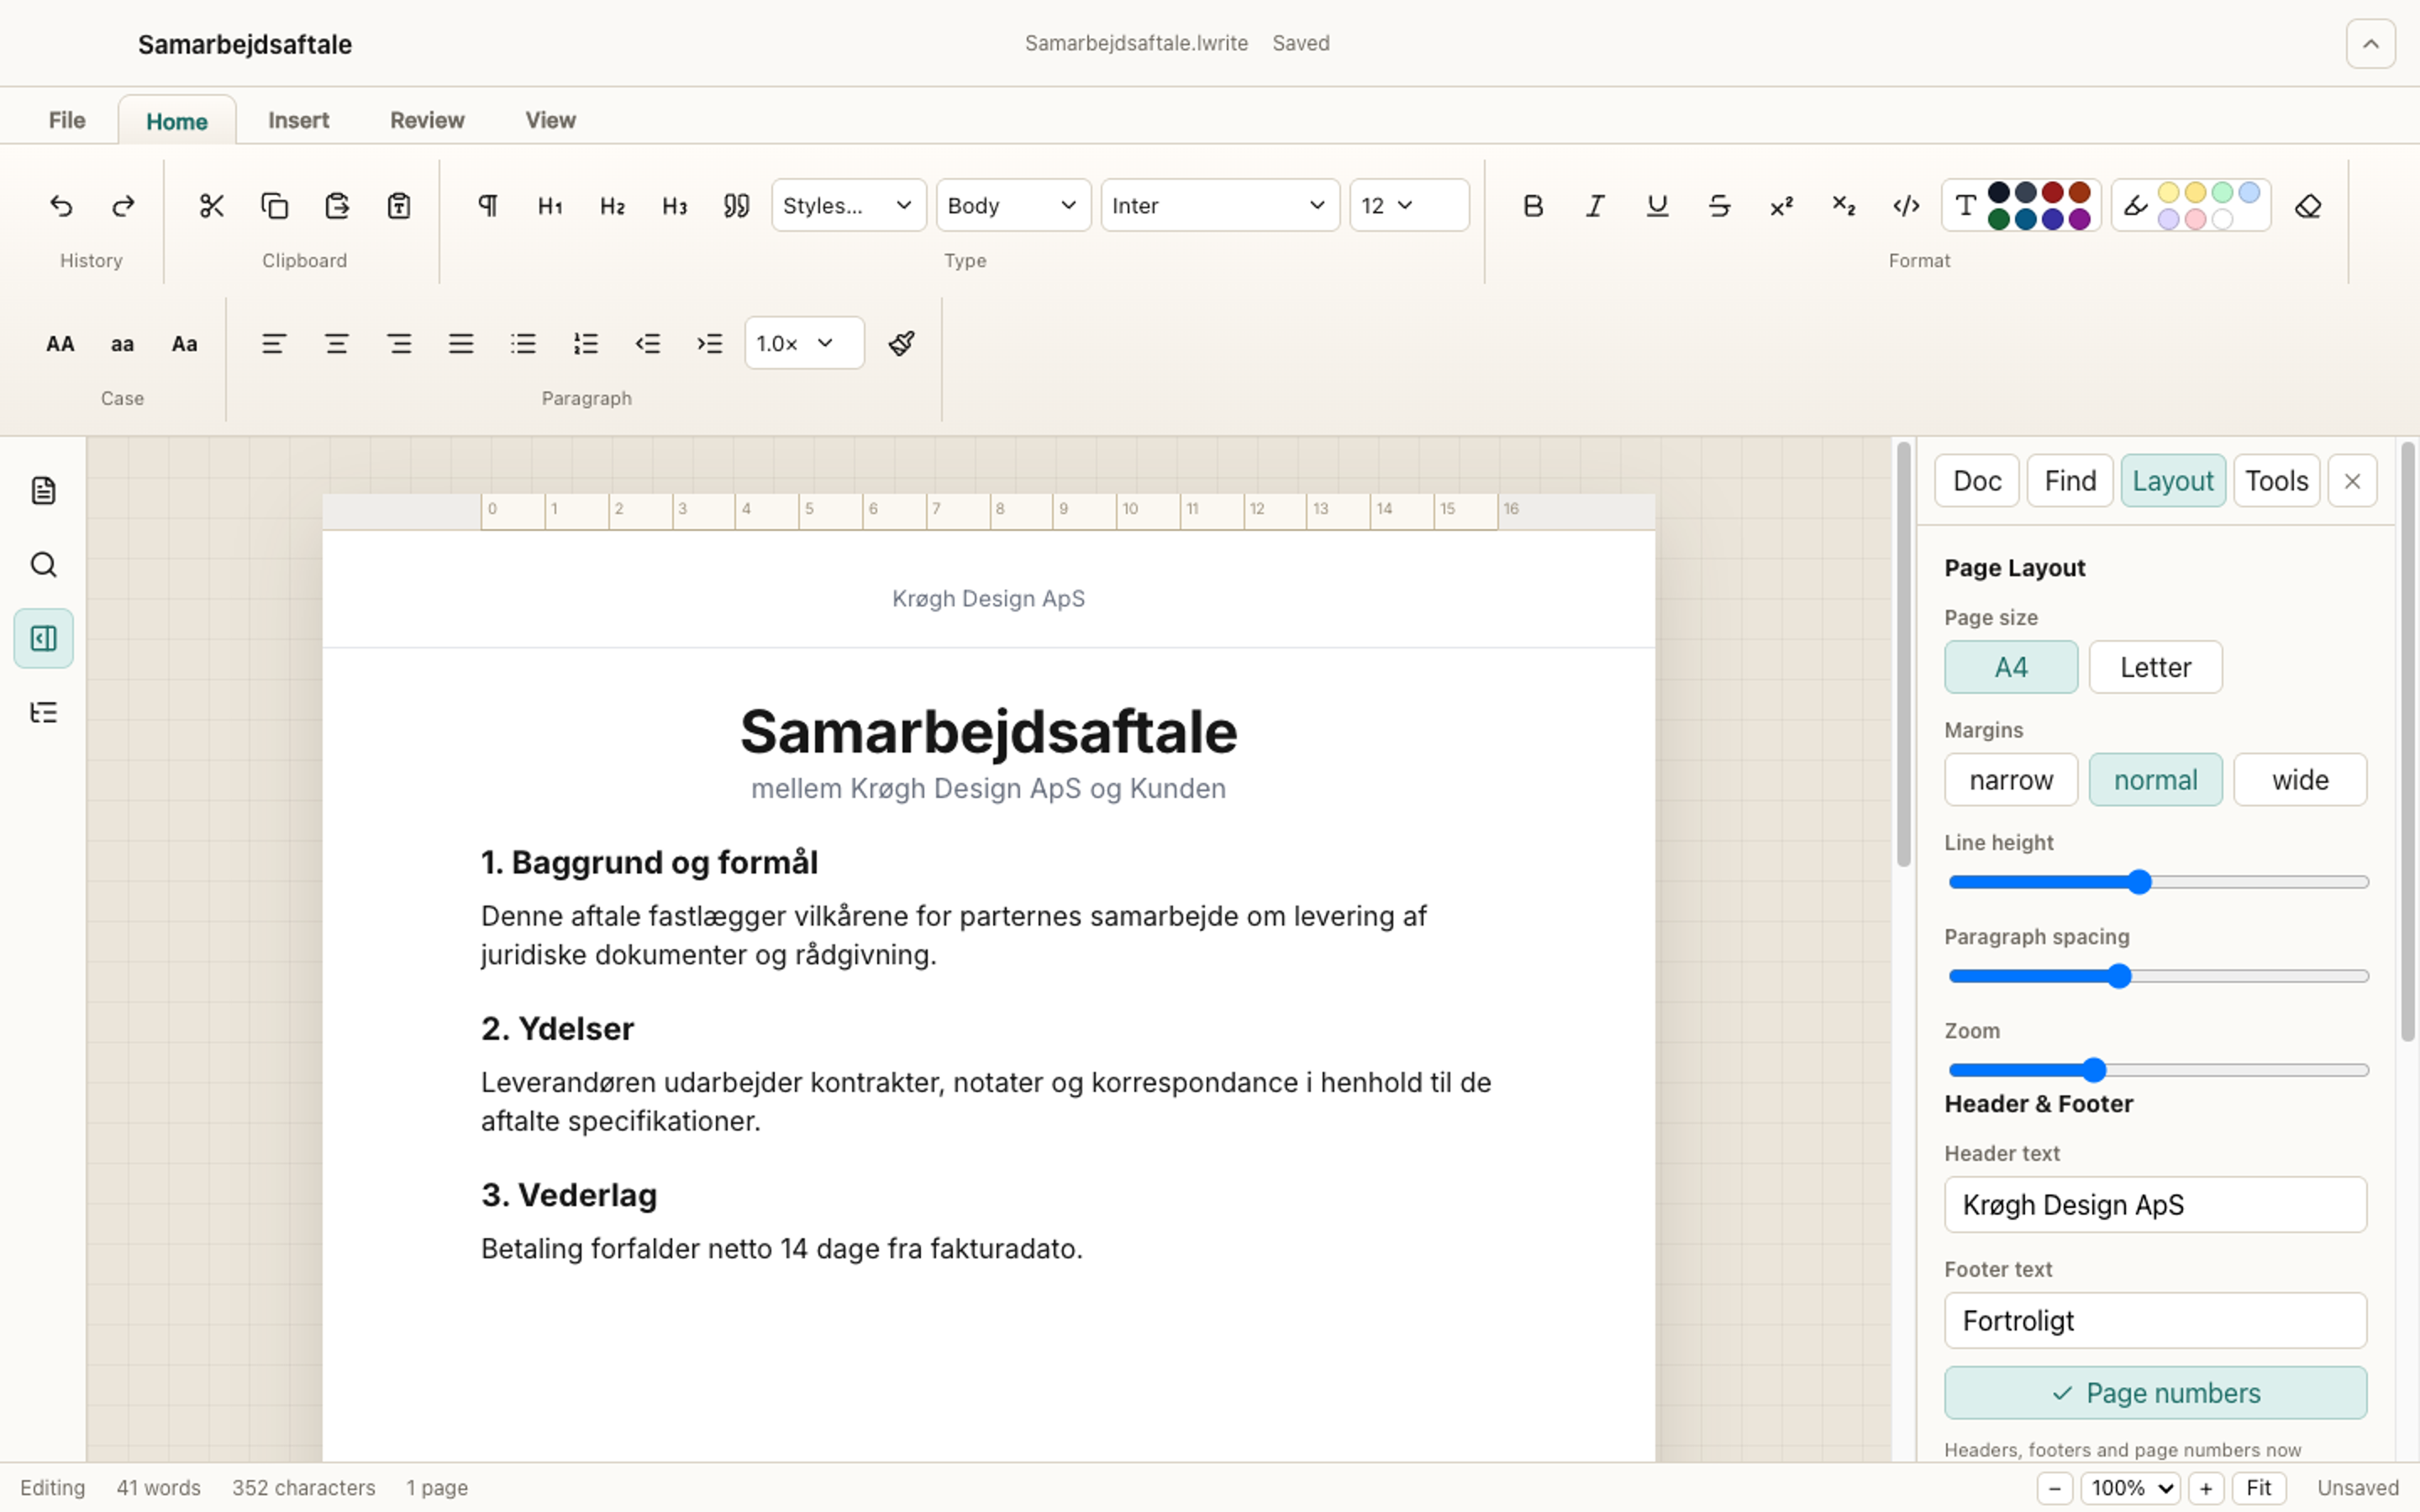The width and height of the screenshot is (2420, 1512).
Task: Open the Styles dropdown
Action: [848, 206]
